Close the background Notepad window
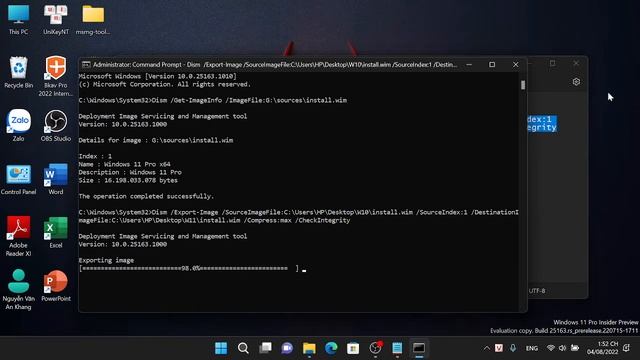 pos(576,63)
